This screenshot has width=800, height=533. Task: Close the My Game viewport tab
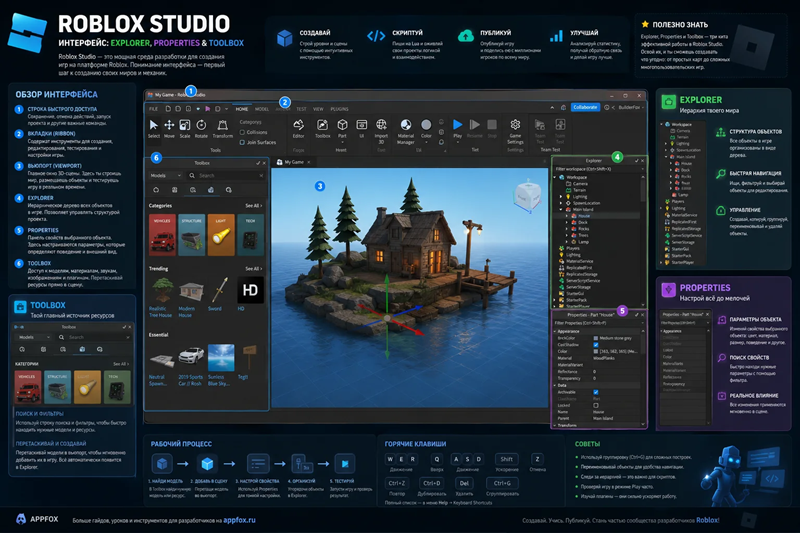[x=309, y=162]
